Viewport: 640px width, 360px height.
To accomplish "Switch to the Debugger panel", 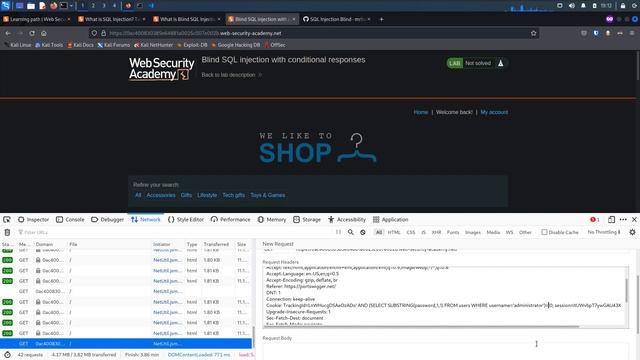I will [107, 220].
